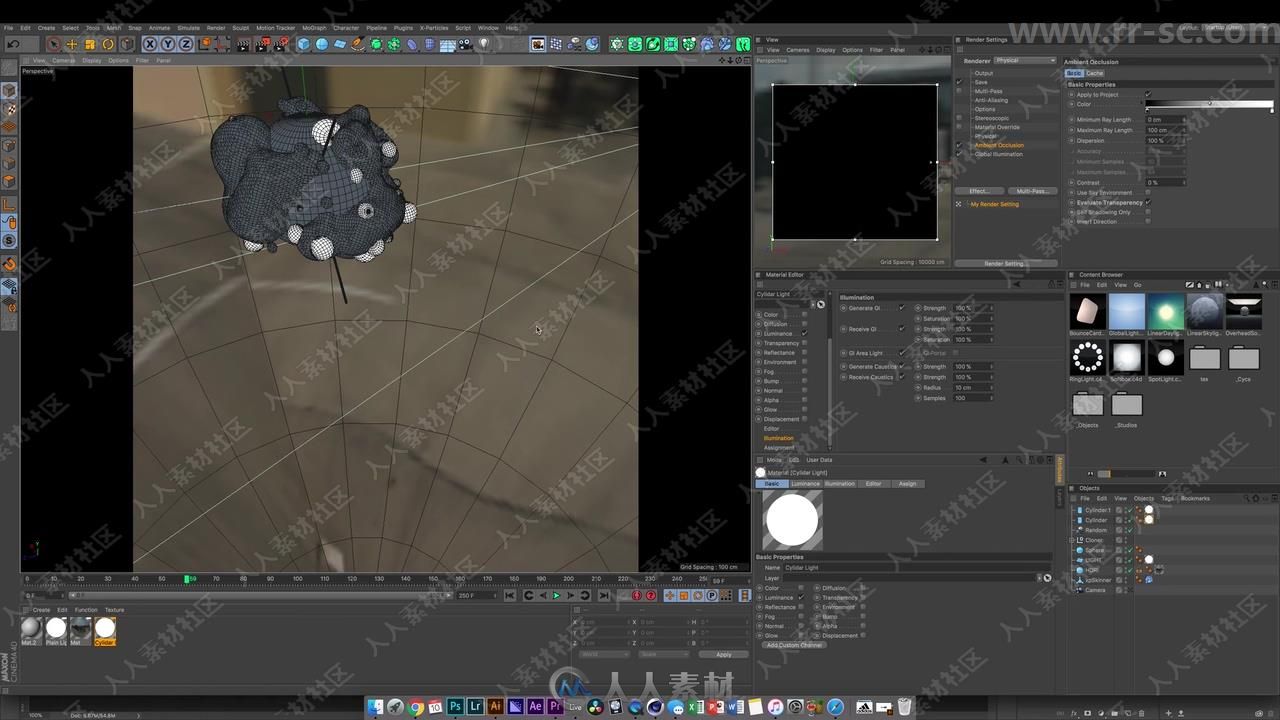The width and height of the screenshot is (1280, 720).
Task: Open Edit Render Settings icon
Action: (x=281, y=44)
